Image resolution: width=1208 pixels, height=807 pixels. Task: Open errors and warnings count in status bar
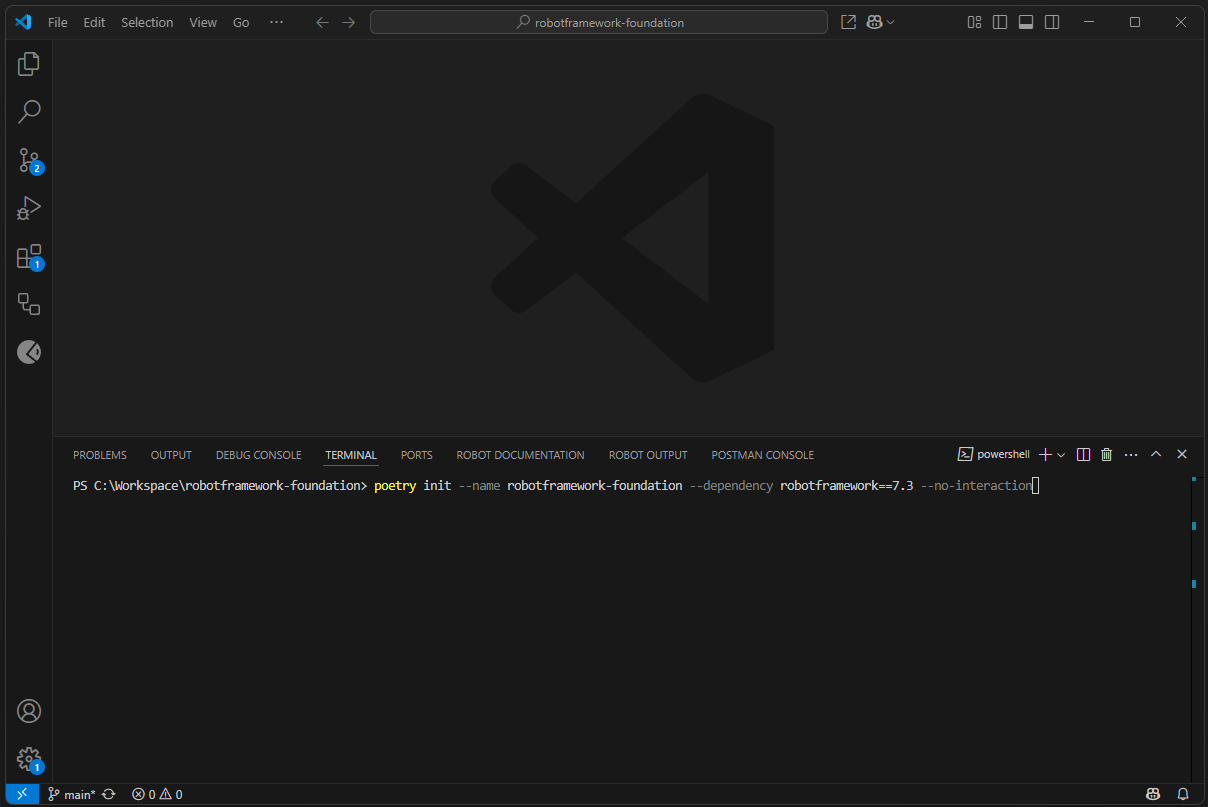157,794
